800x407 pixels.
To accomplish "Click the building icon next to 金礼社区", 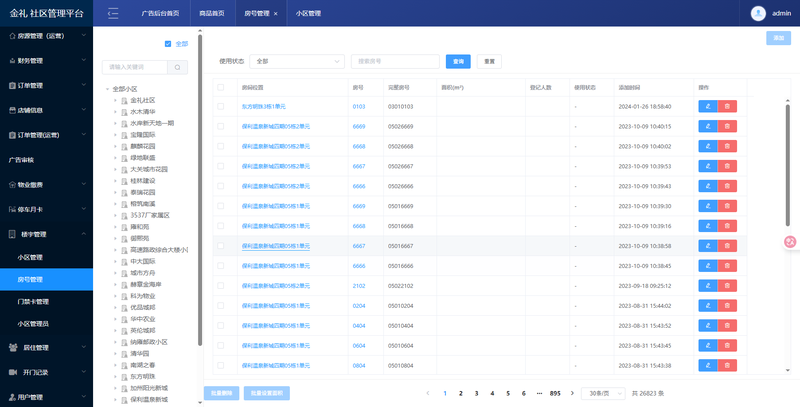I will [125, 100].
